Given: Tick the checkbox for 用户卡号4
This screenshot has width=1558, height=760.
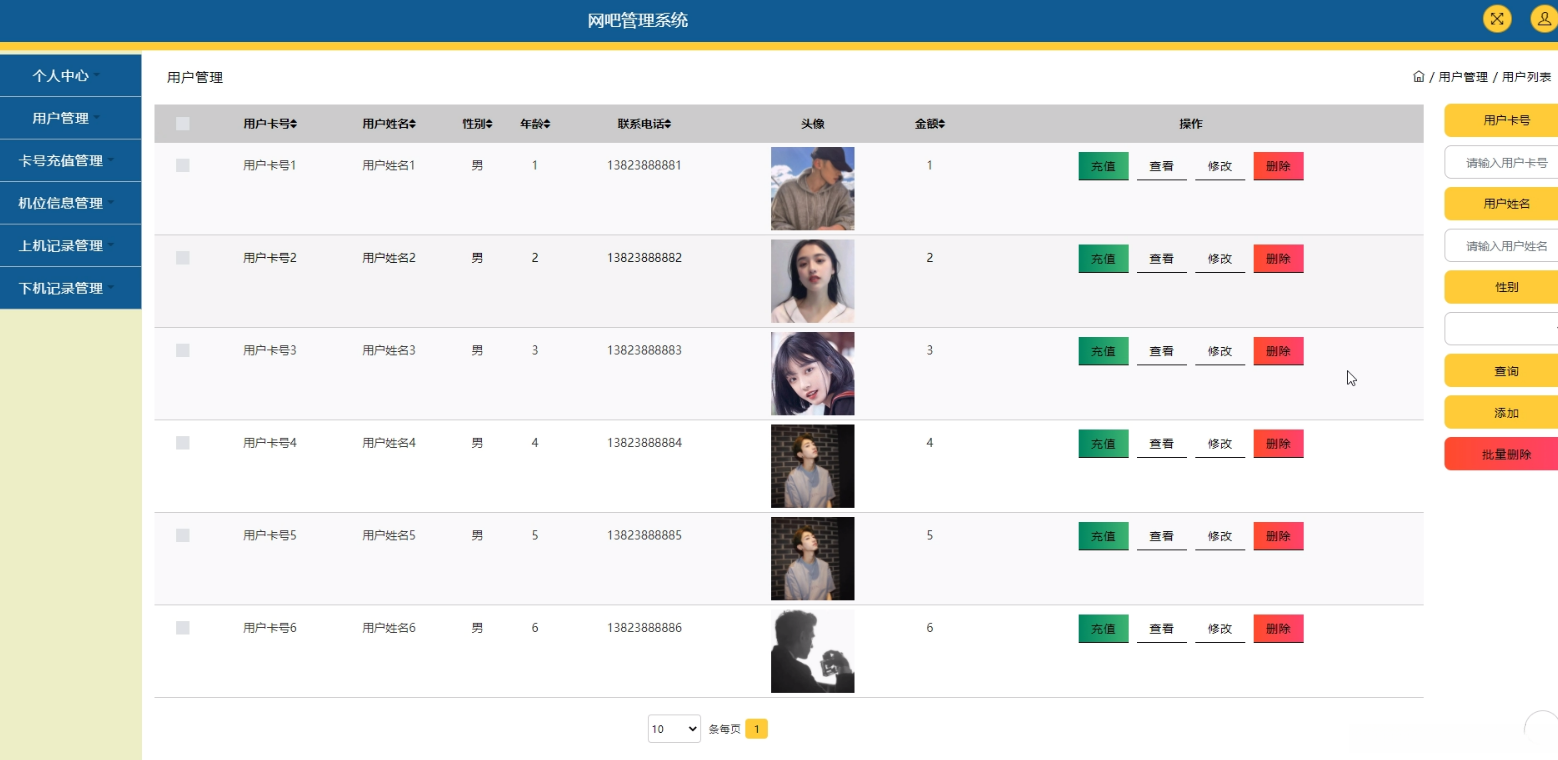Looking at the screenshot, I should [x=183, y=443].
